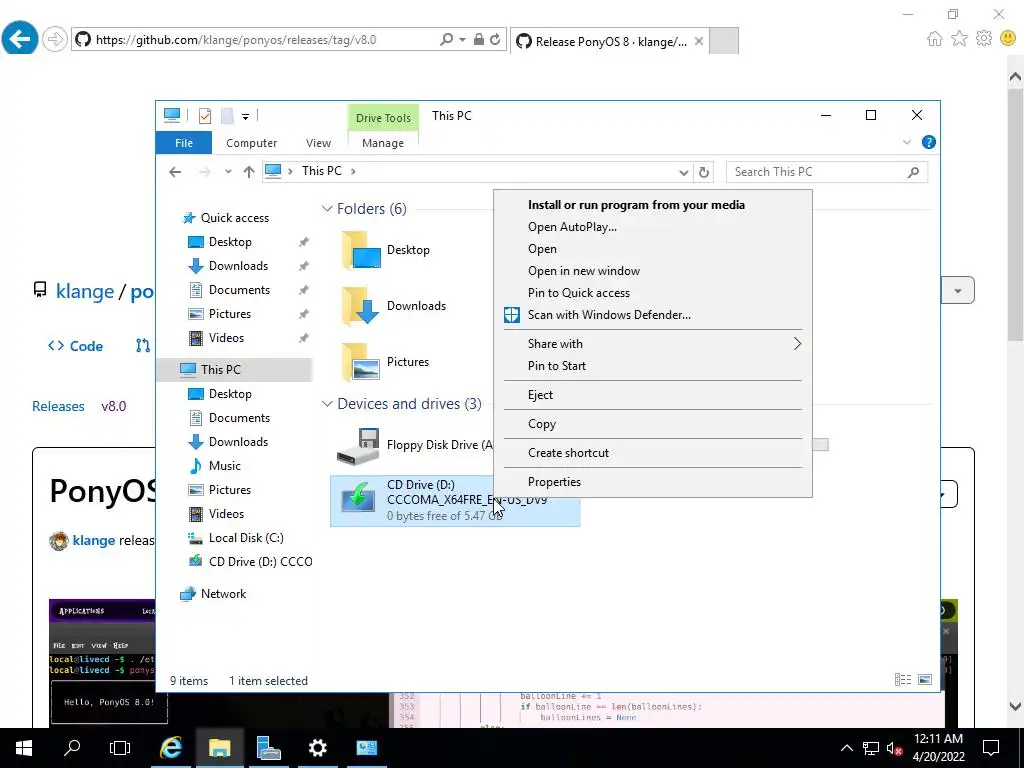Refresh the GitHub page in IE
Viewport: 1024px width, 768px height.
pos(495,40)
